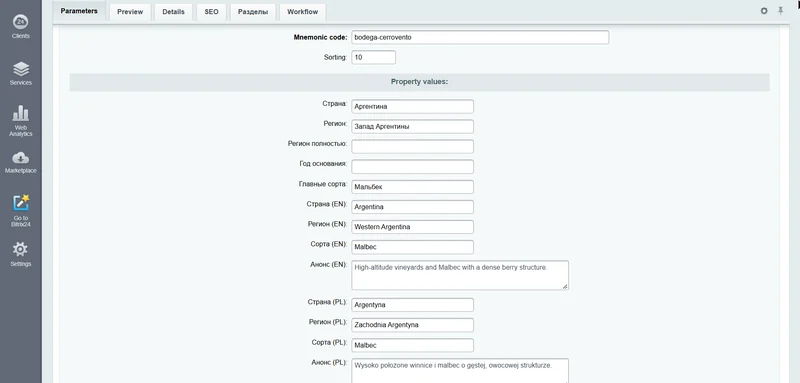The width and height of the screenshot is (800, 383).
Task: Click the Анонс (PL) label
Action: pyautogui.click(x=329, y=362)
